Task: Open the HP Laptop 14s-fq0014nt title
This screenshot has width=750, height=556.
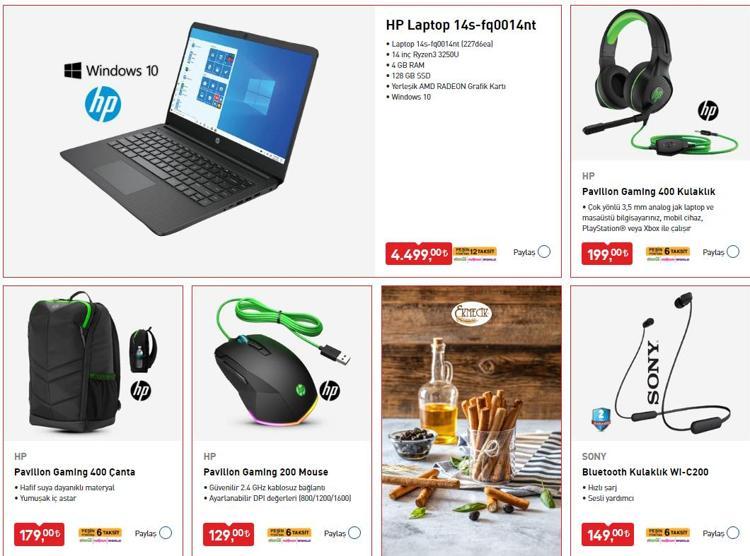Action: 461,25
